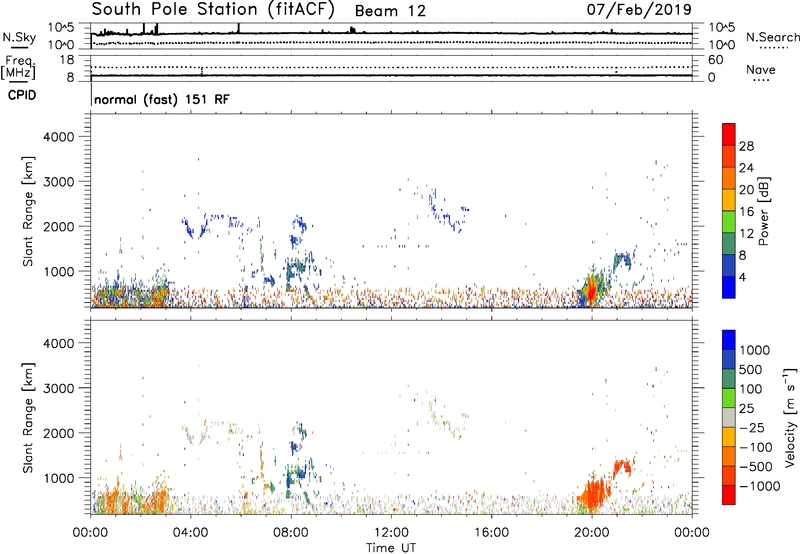Pick the bright blue bottom segment of the Power colorbar
Viewport: 800px width, 554px height.
[x=729, y=287]
